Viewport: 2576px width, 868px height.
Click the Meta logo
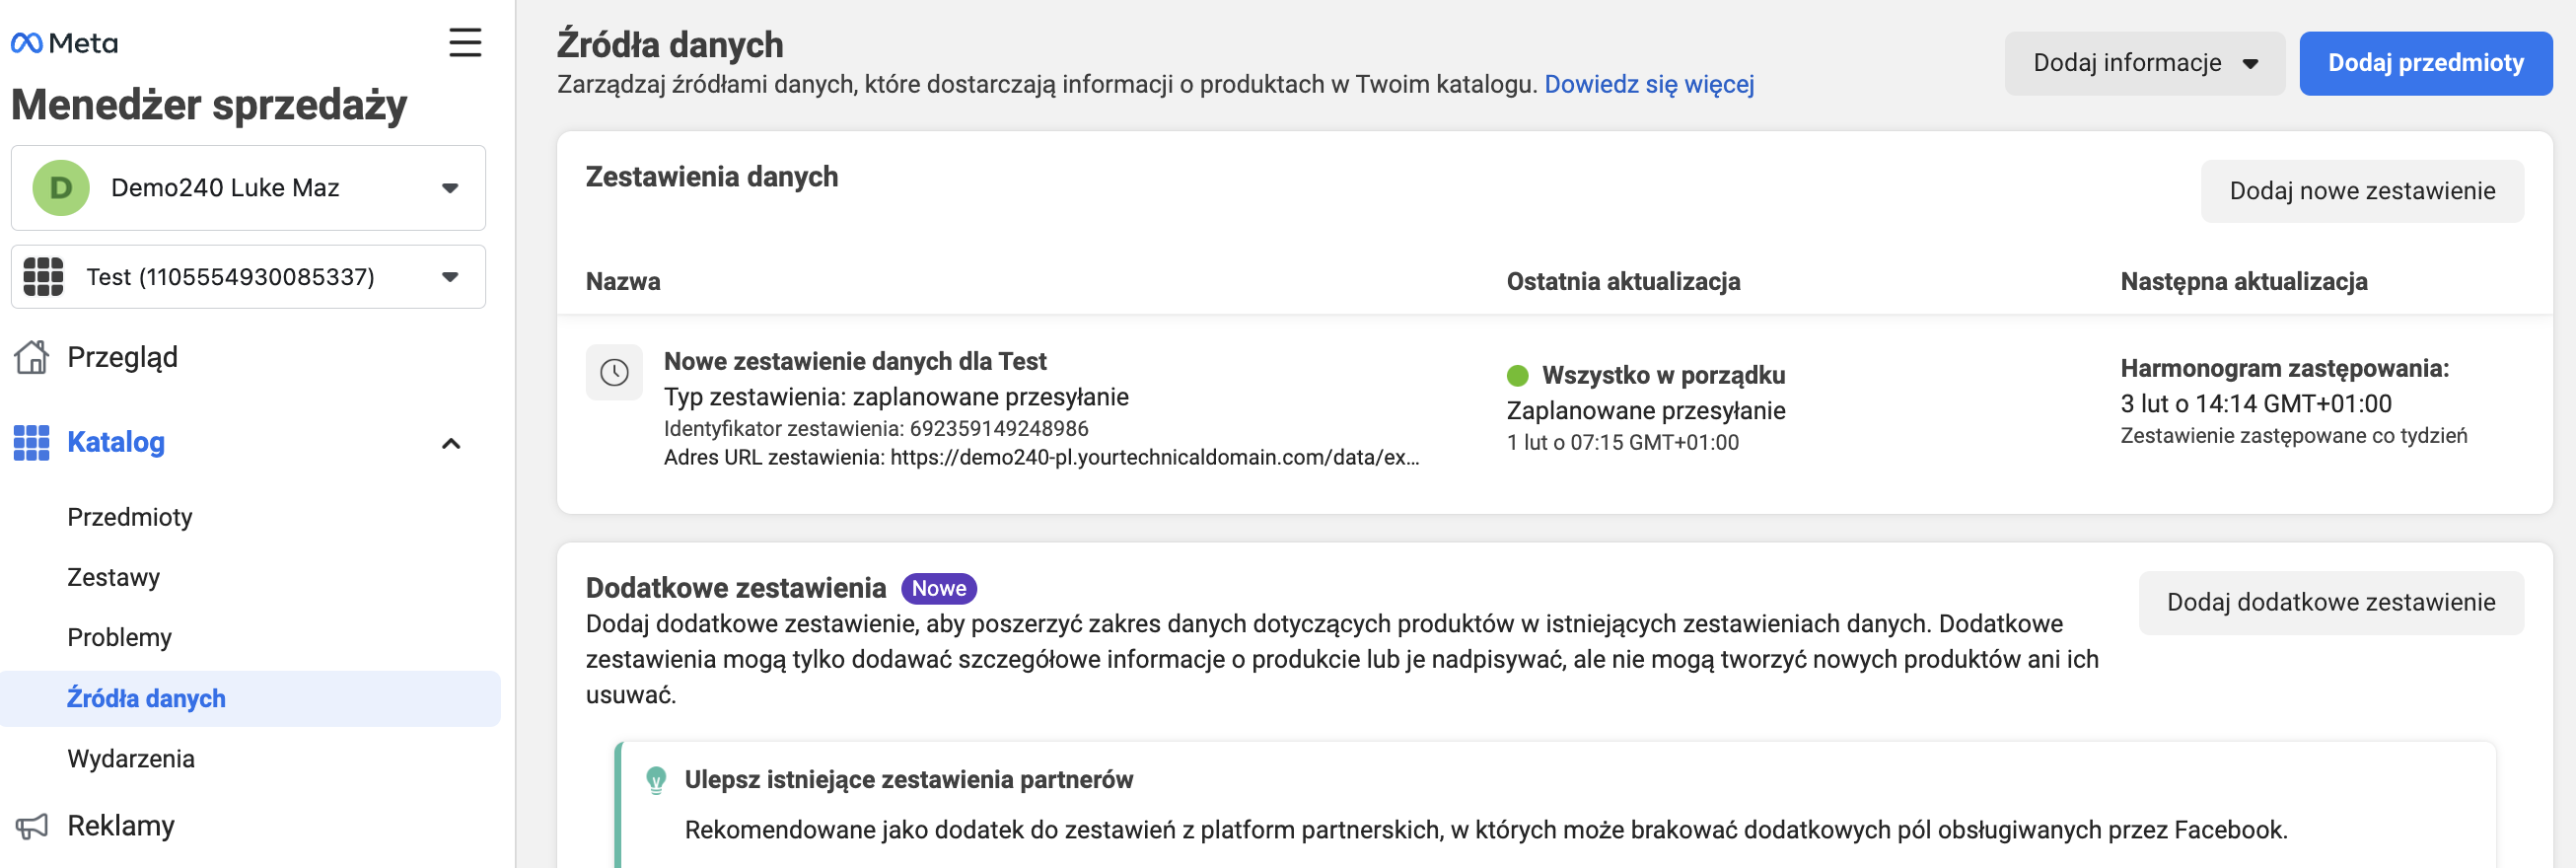pyautogui.click(x=64, y=43)
